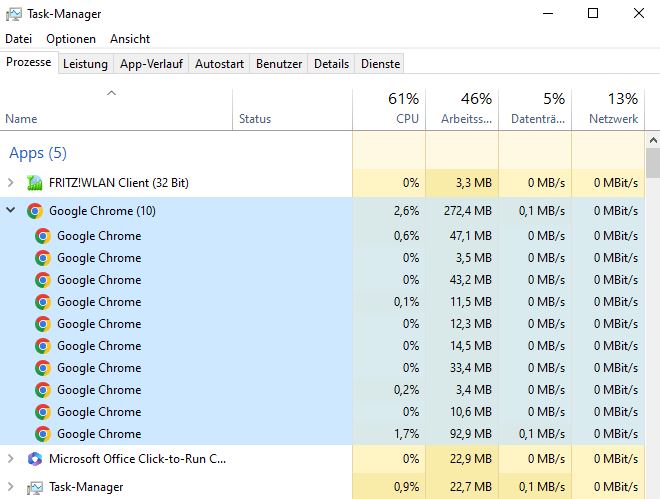Screen dimensions: 660x499
Task: Sort by Datenträger column header
Action: coord(535,109)
